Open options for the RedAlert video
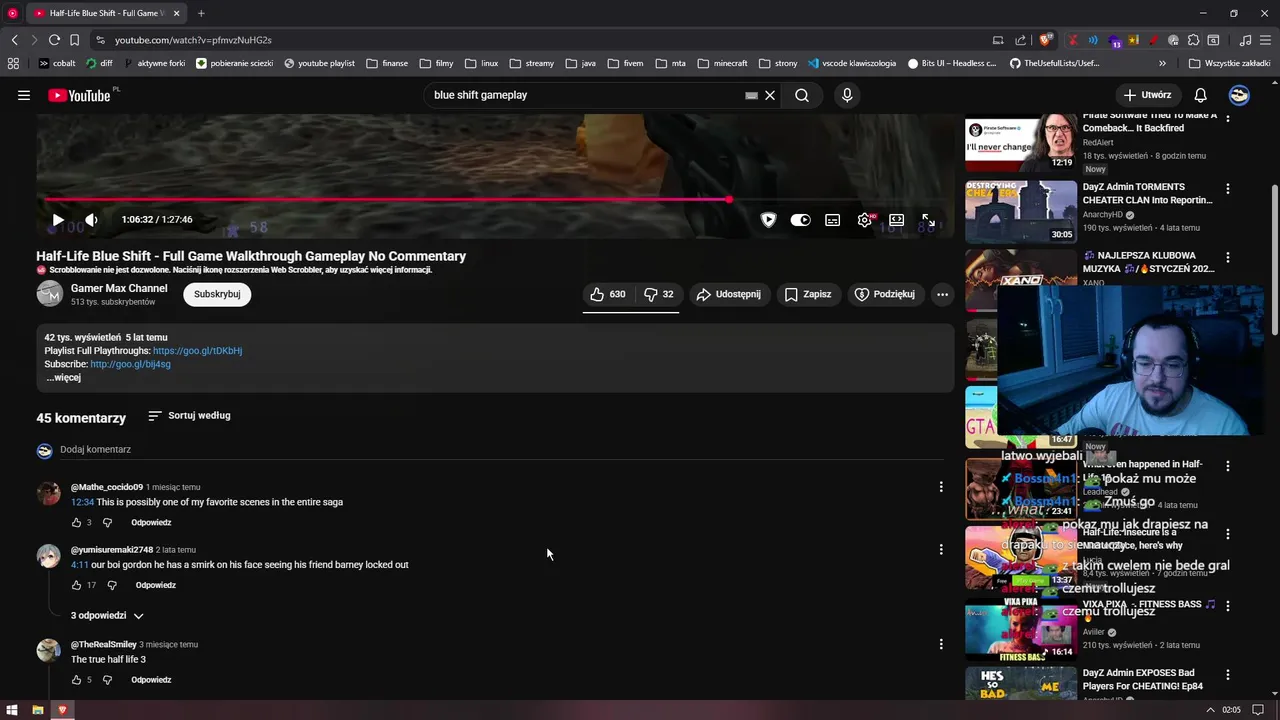The height and width of the screenshot is (720, 1280). tap(1228, 119)
